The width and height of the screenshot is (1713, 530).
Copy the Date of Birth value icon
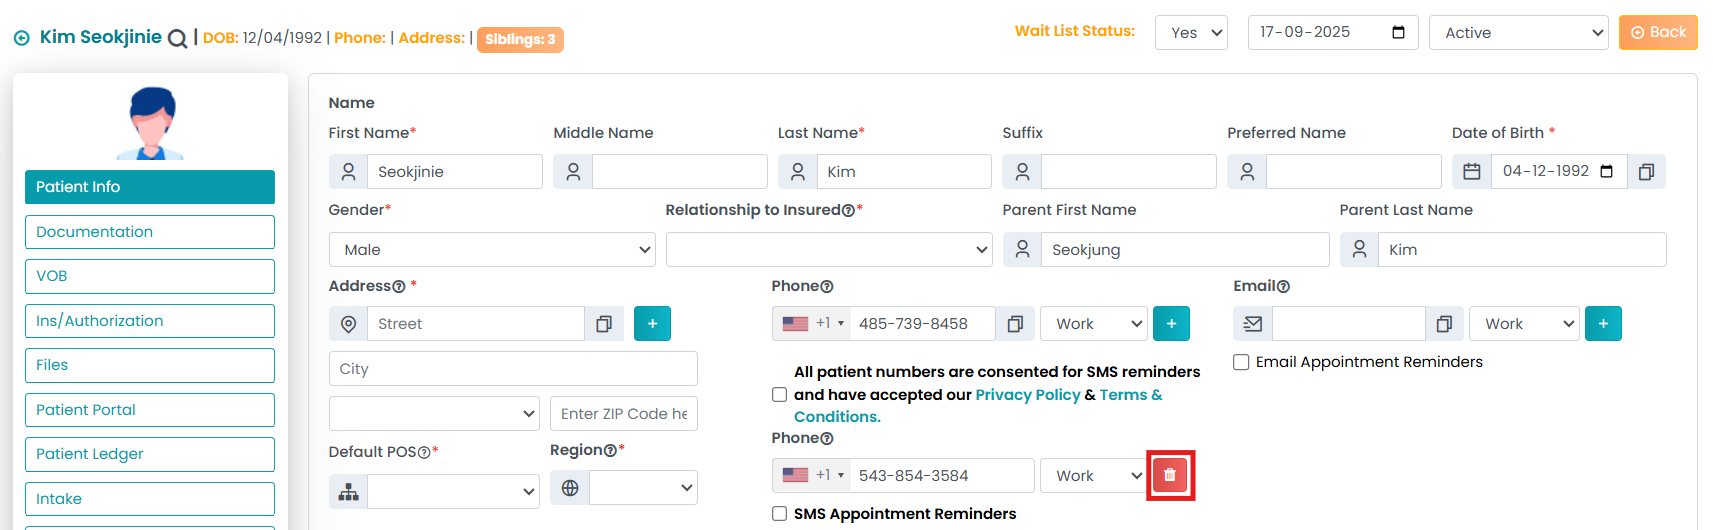click(1646, 172)
